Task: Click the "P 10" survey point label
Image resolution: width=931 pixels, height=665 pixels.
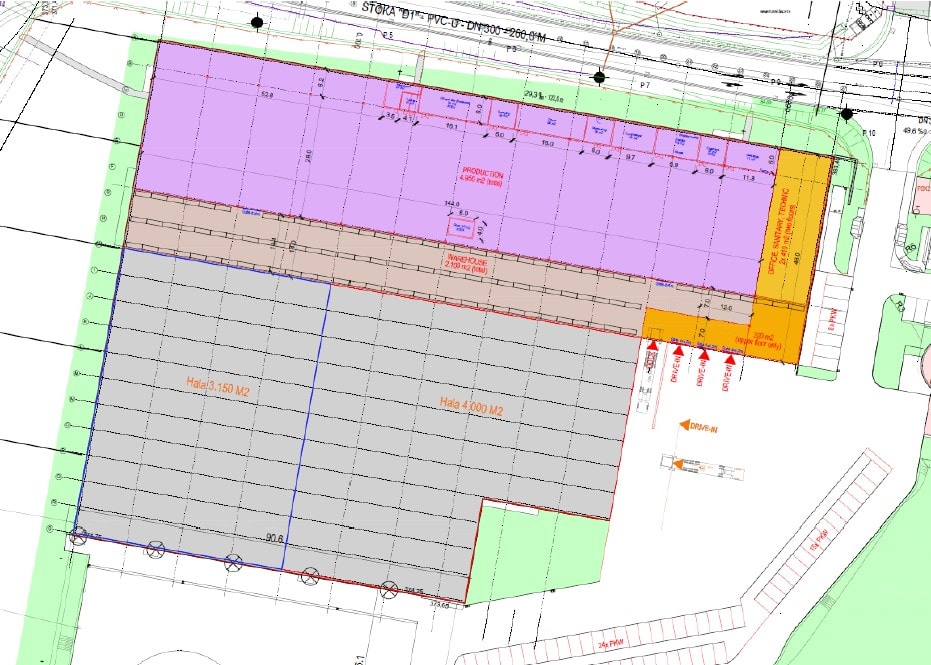Action: pyautogui.click(x=869, y=133)
